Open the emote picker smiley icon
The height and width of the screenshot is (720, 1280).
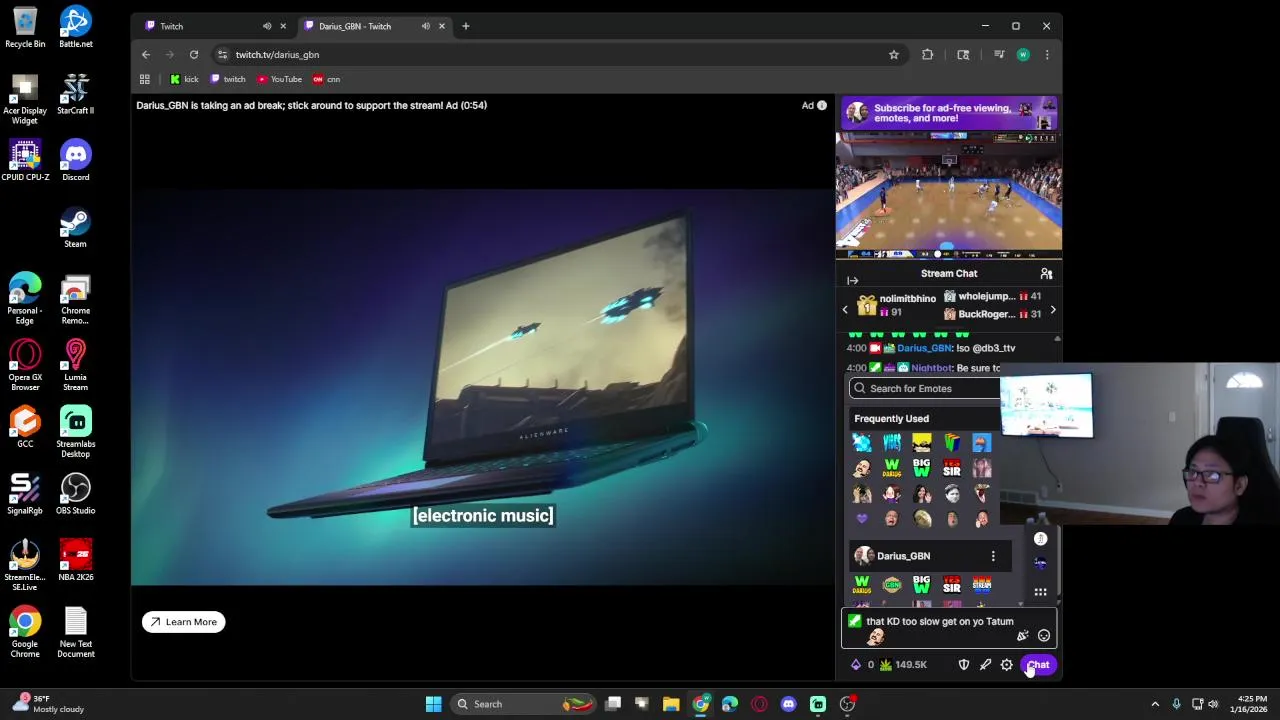click(x=1044, y=636)
